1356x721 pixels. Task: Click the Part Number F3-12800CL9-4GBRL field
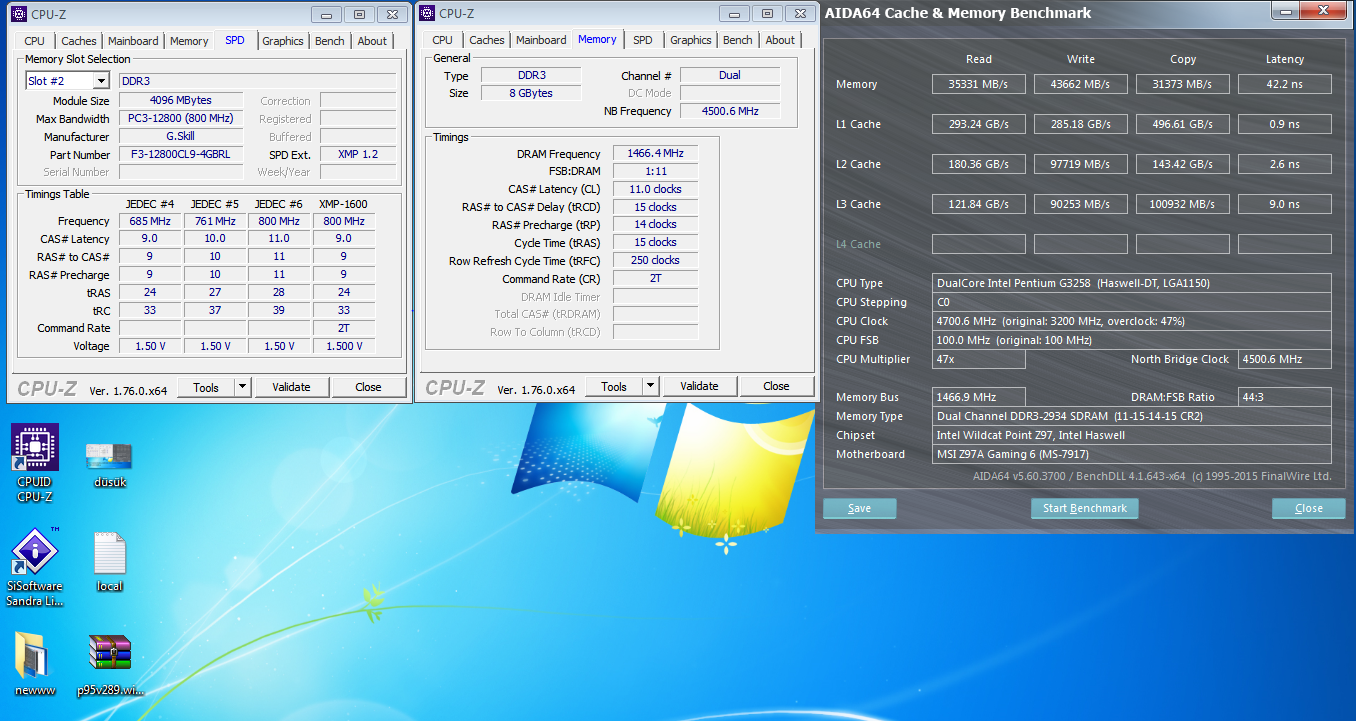pos(180,155)
